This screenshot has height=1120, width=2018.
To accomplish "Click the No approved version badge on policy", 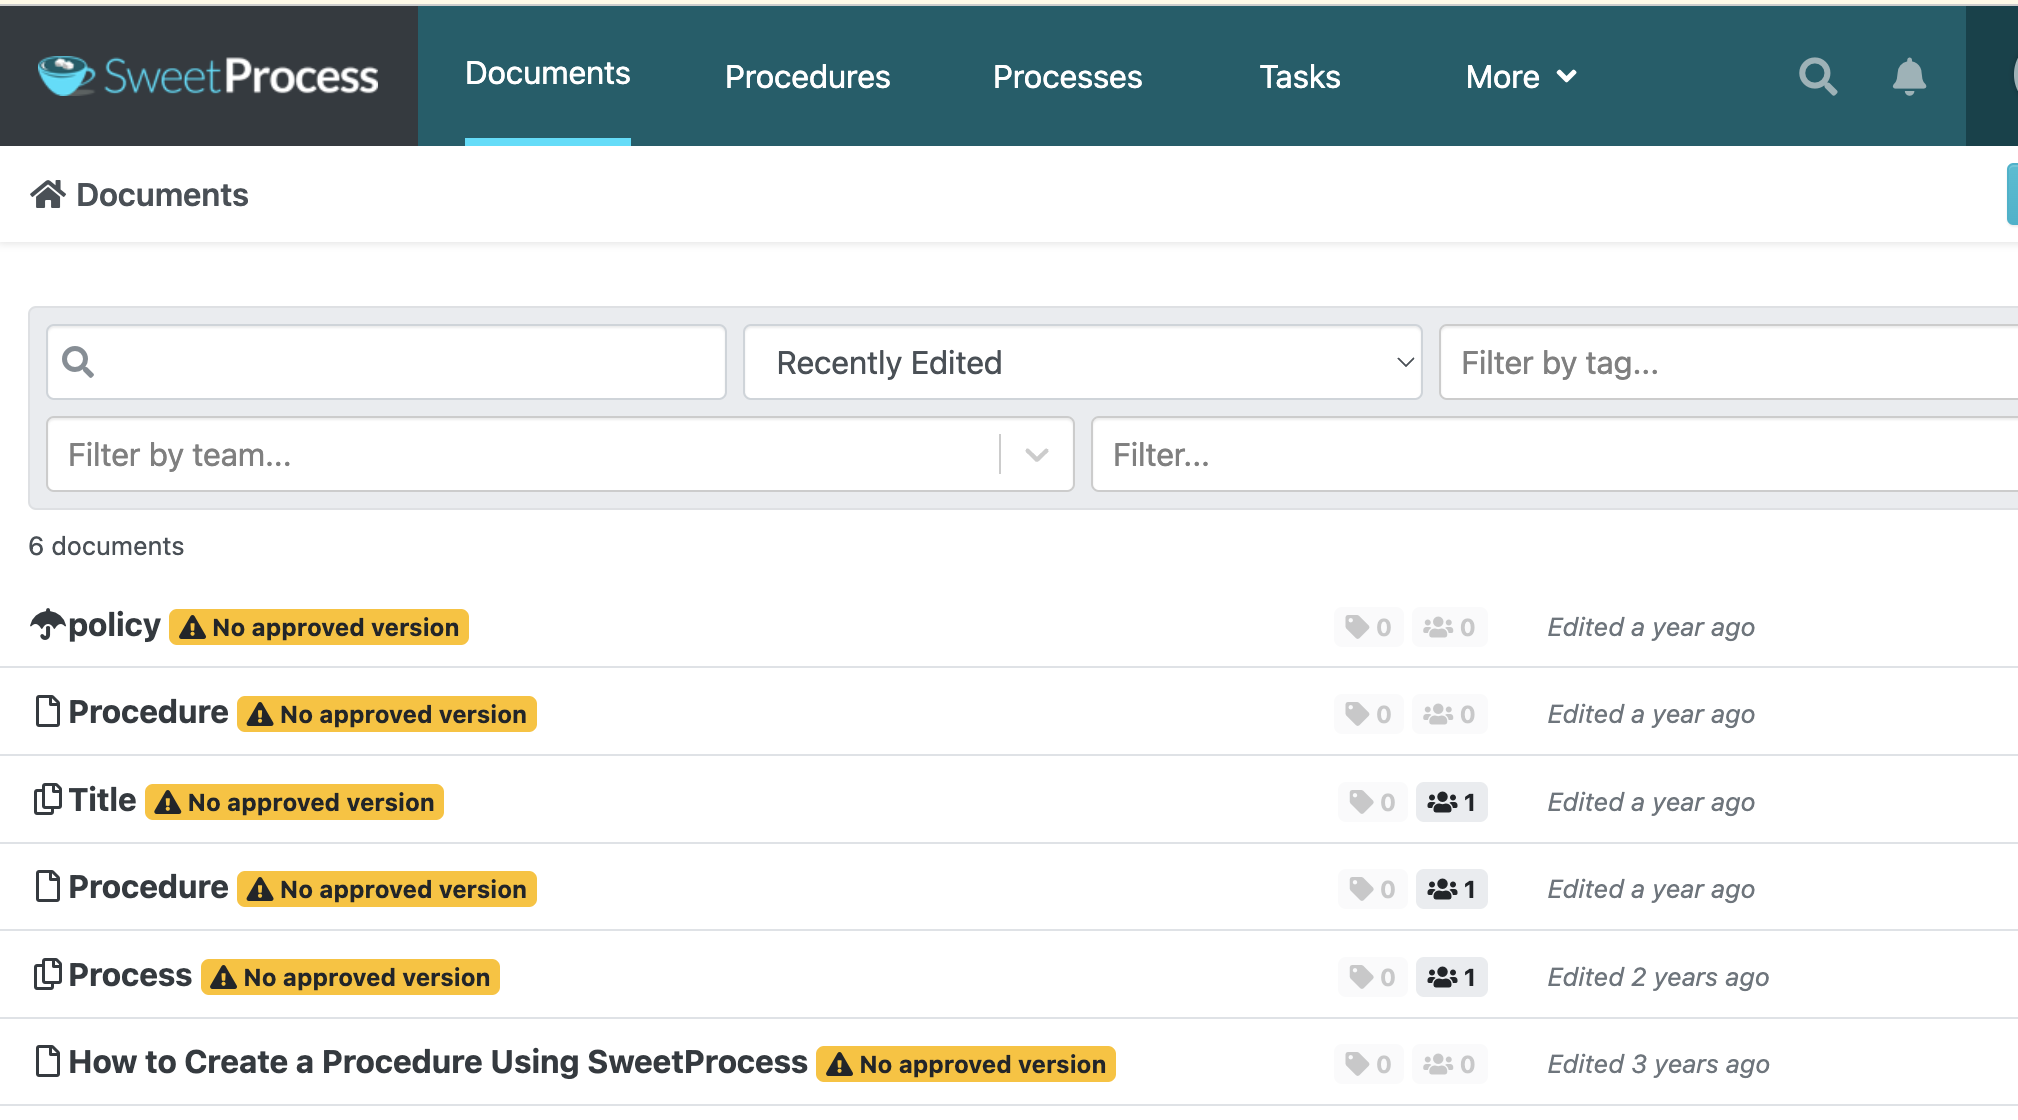I will 319,627.
